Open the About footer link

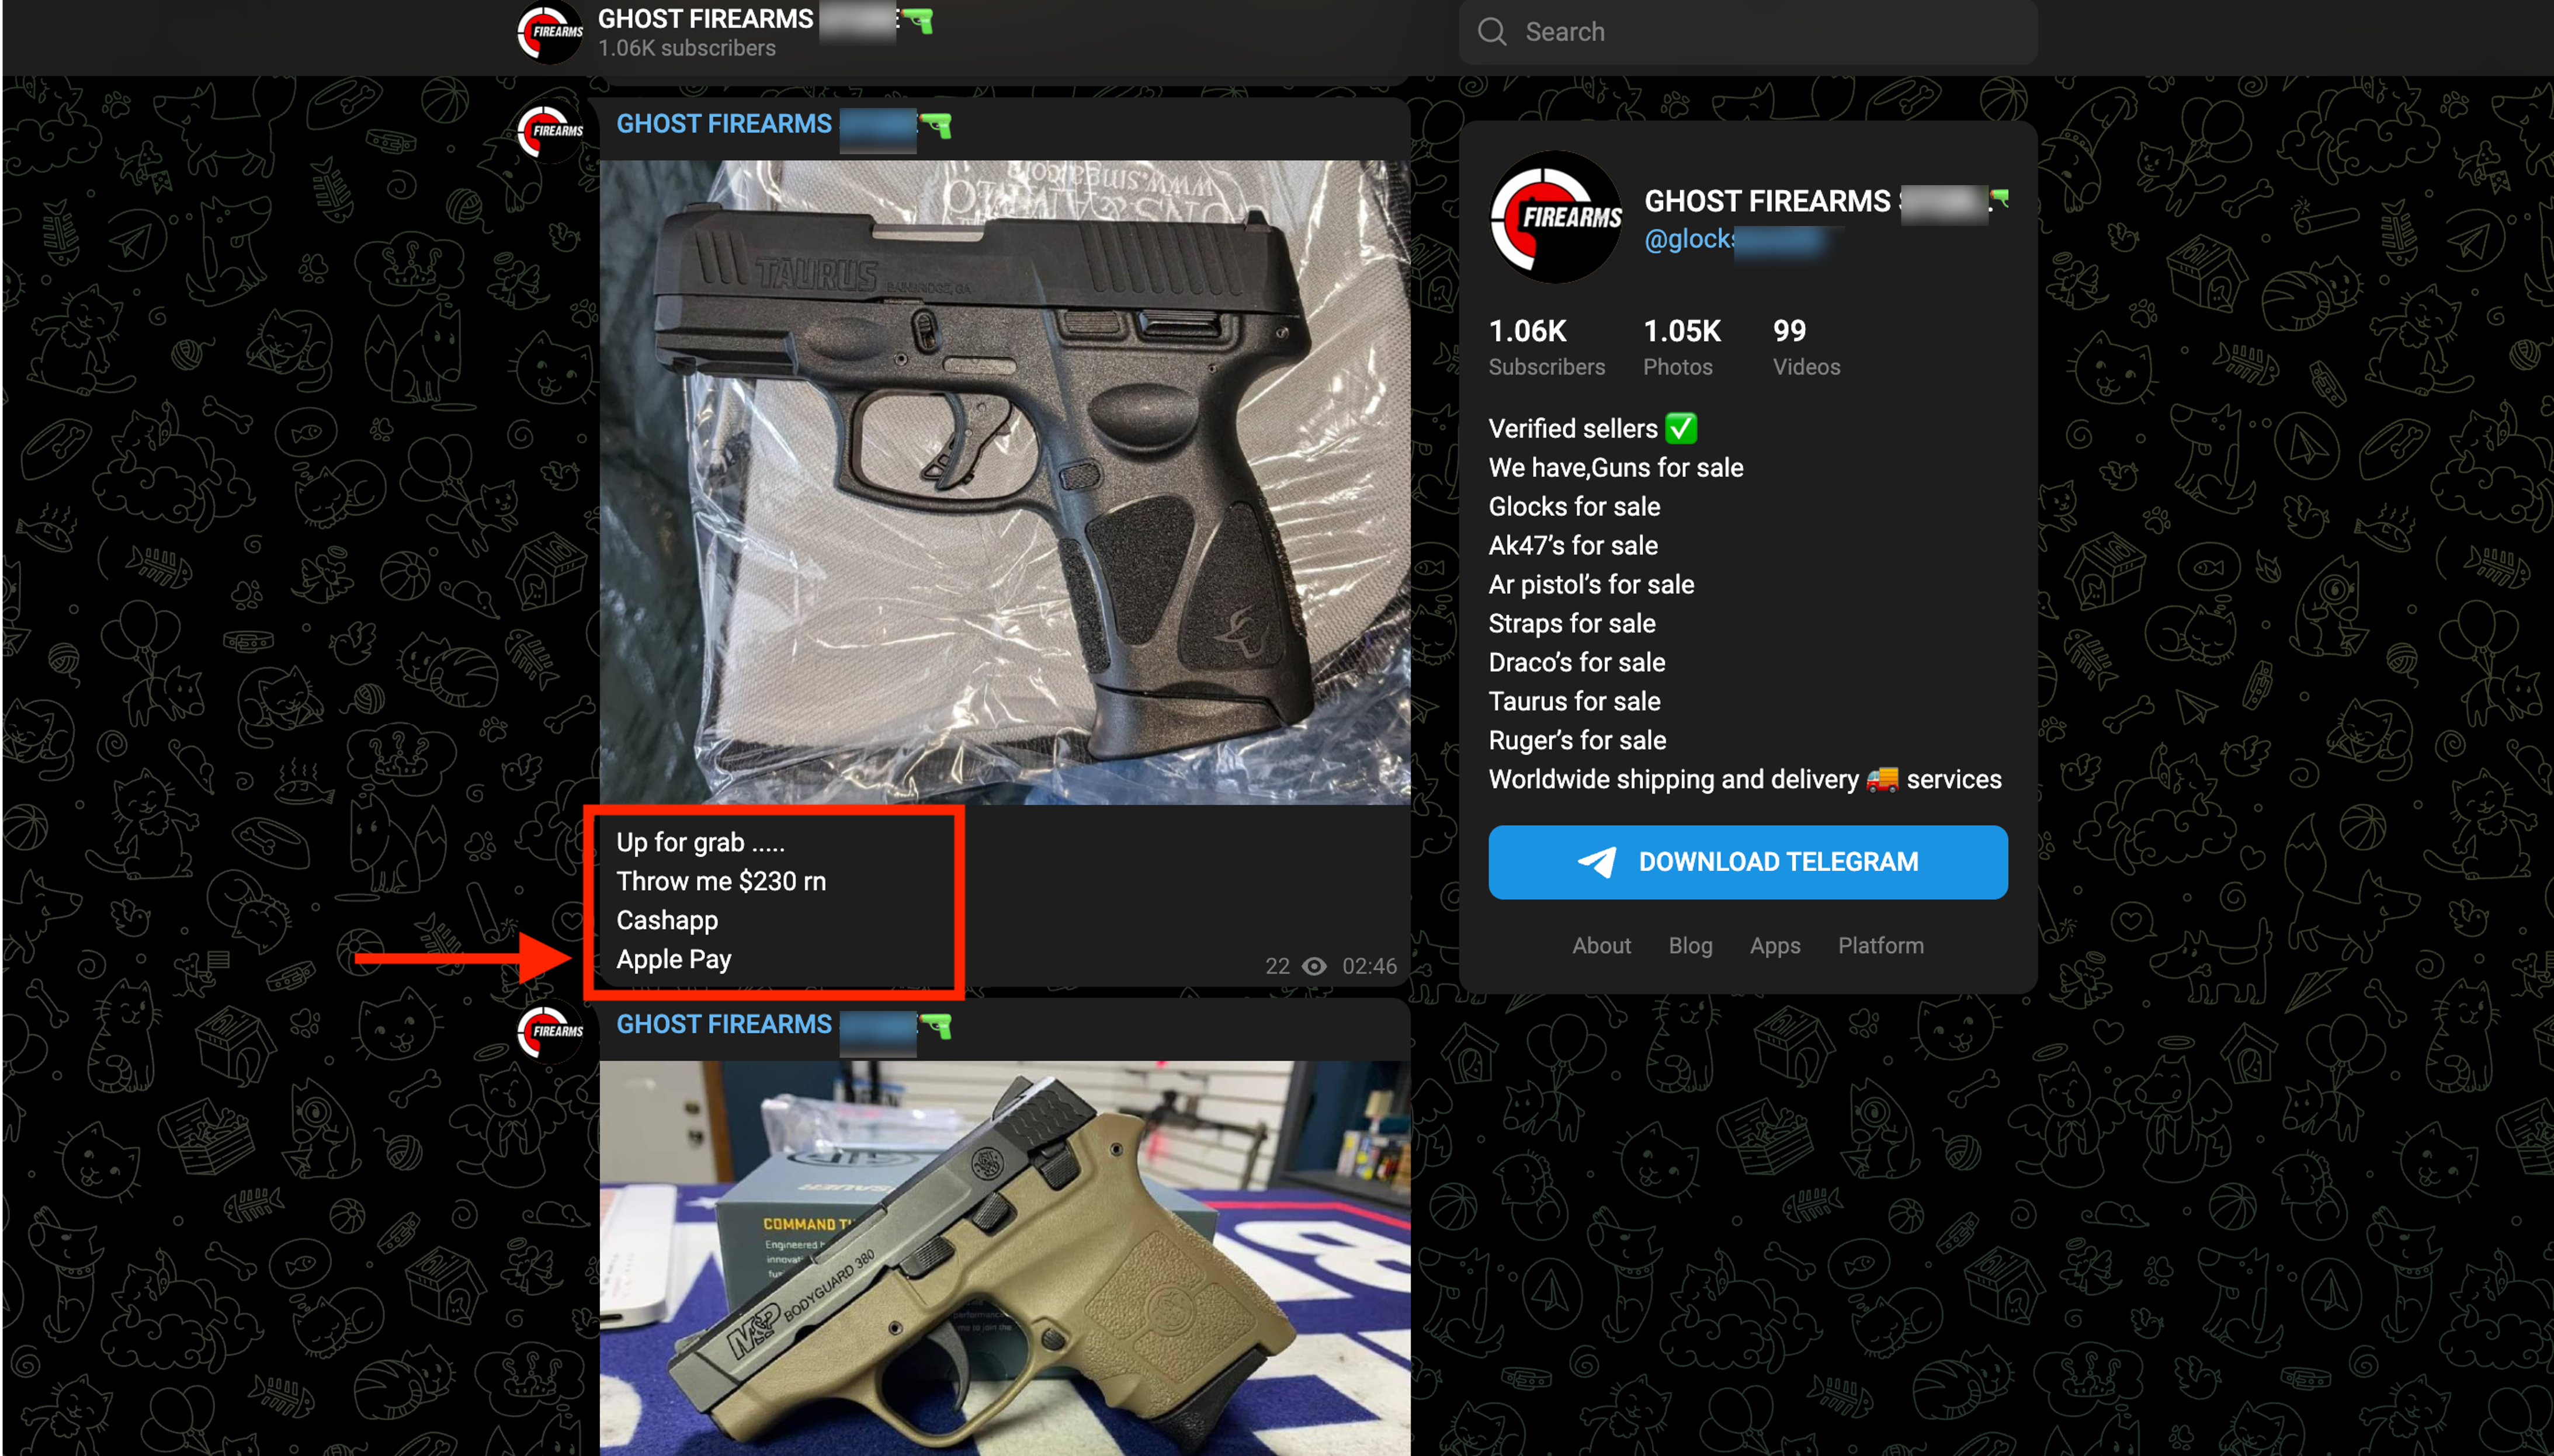pos(1601,945)
